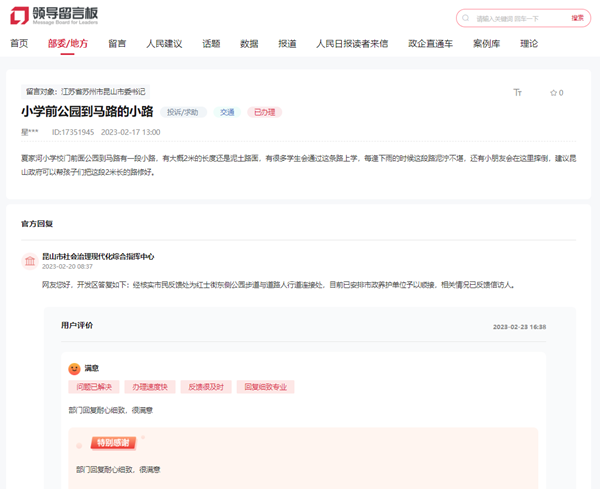Click the Tr font size icon

pyautogui.click(x=517, y=92)
